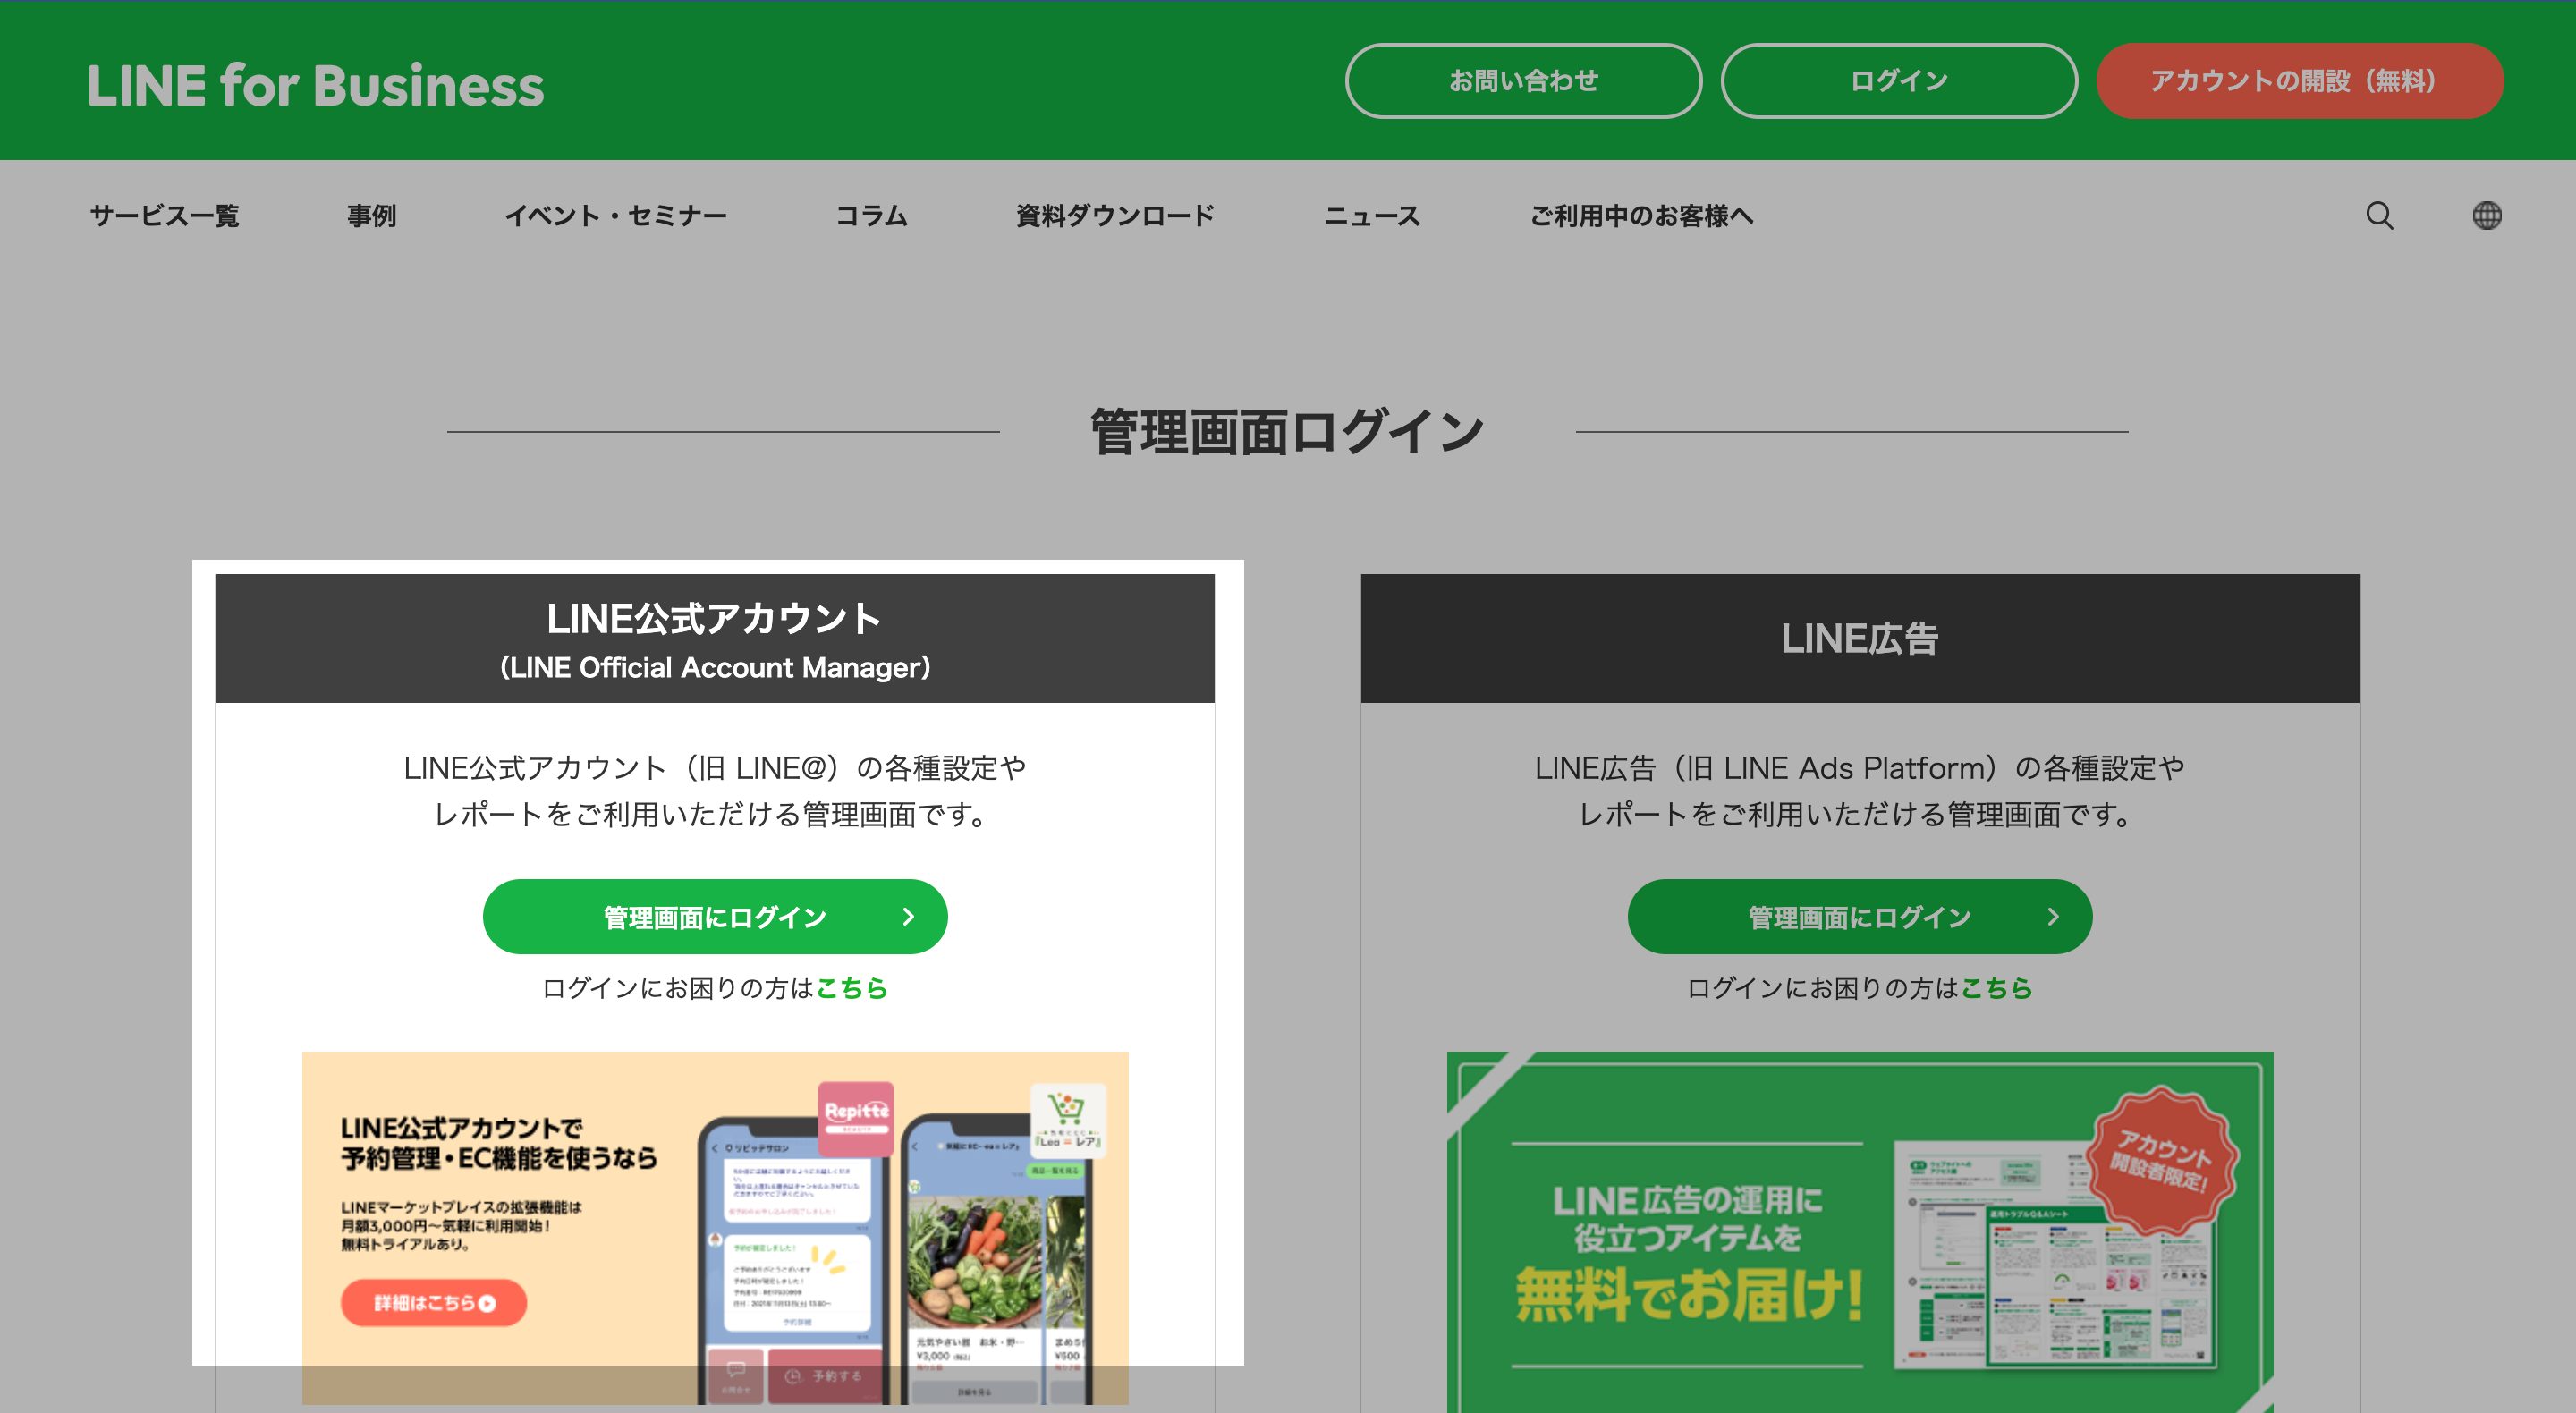
Task: Click the Repitte app icon in banner
Action: pyautogui.click(x=855, y=1117)
